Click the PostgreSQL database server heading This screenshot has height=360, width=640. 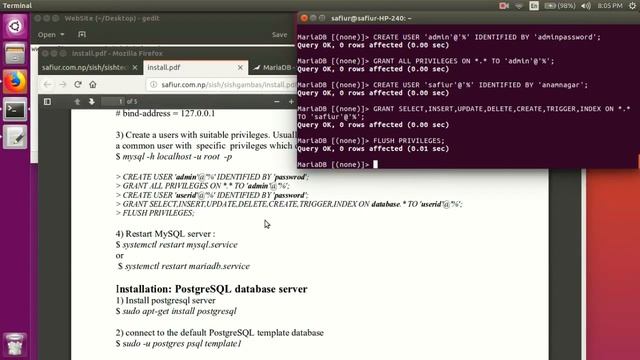[x=211, y=289]
